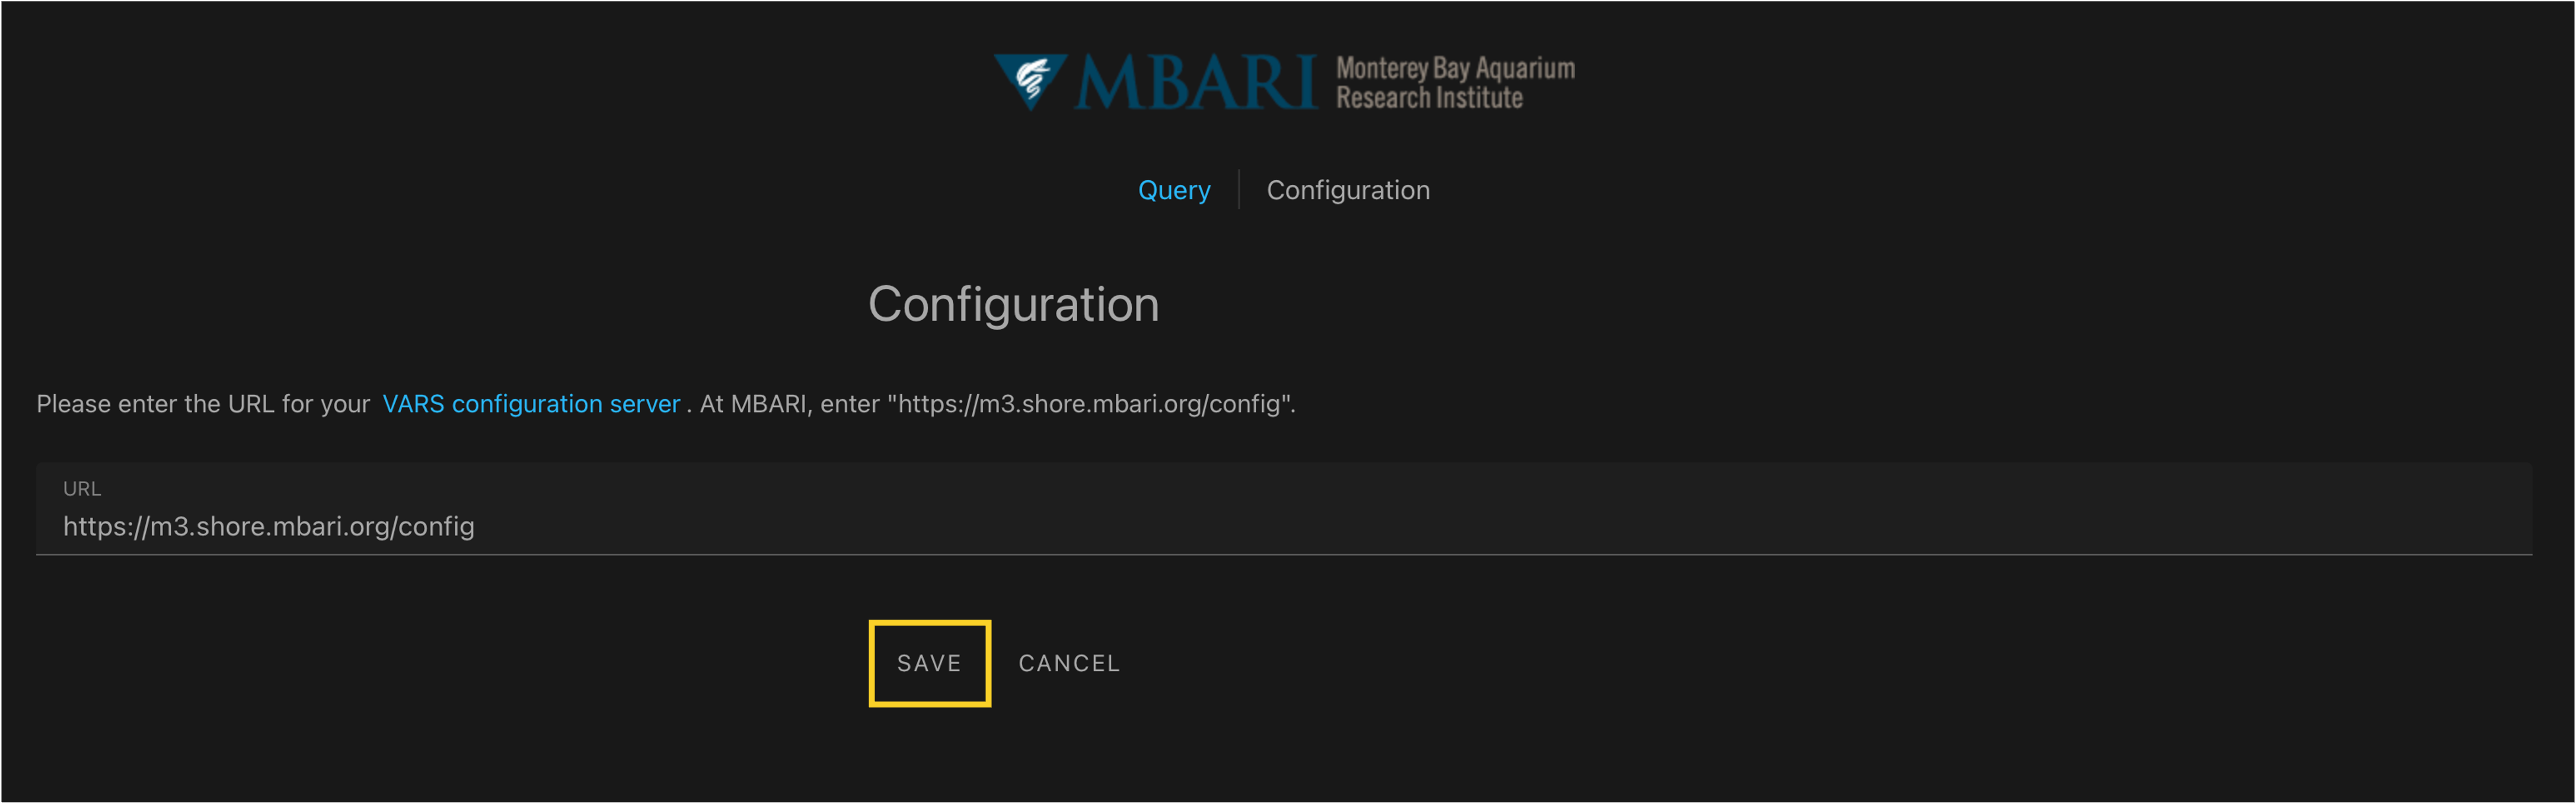2576x804 pixels.
Task: Select the MBARI fish emblem icon
Action: [1033, 80]
